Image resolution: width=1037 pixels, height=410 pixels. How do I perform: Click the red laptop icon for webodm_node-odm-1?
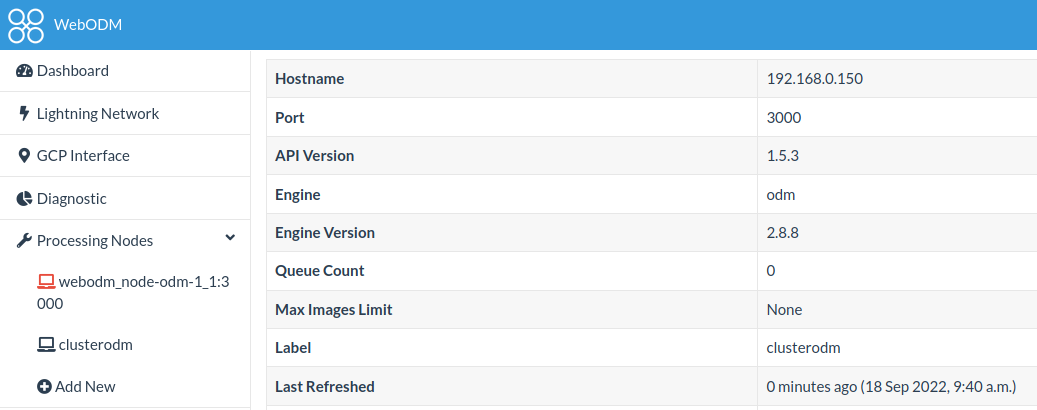(46, 282)
